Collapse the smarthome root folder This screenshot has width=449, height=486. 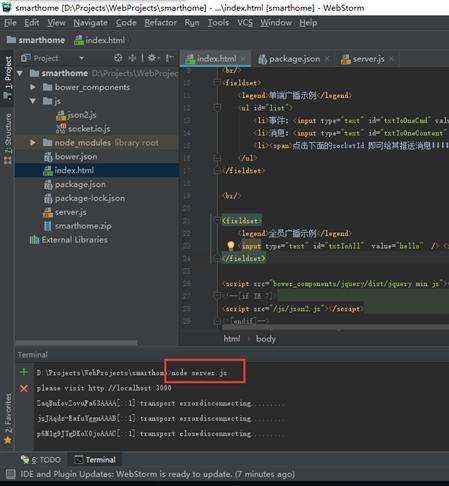tap(20, 73)
